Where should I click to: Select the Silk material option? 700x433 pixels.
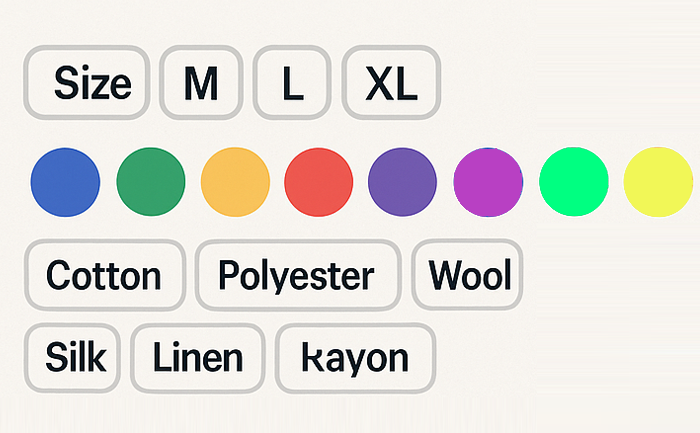[73, 357]
